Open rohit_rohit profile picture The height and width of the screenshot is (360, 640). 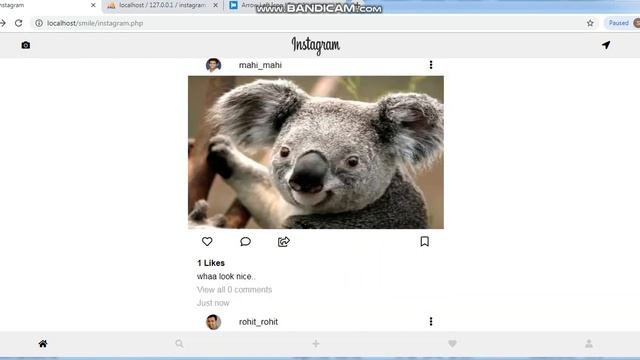pyautogui.click(x=213, y=322)
